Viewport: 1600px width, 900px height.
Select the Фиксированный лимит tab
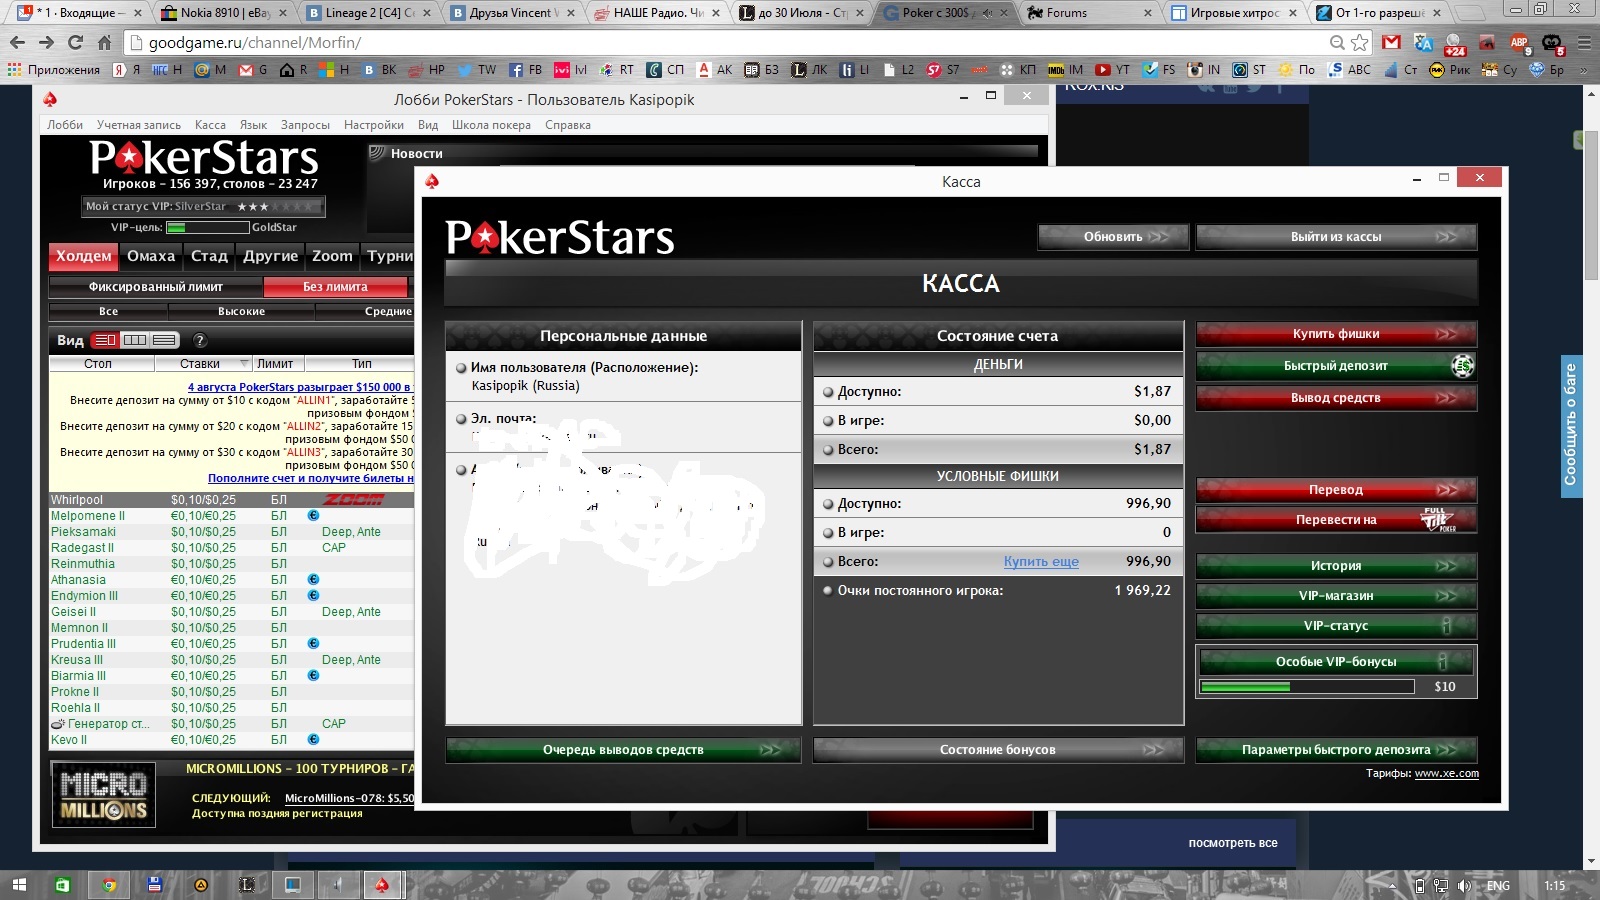(156, 287)
